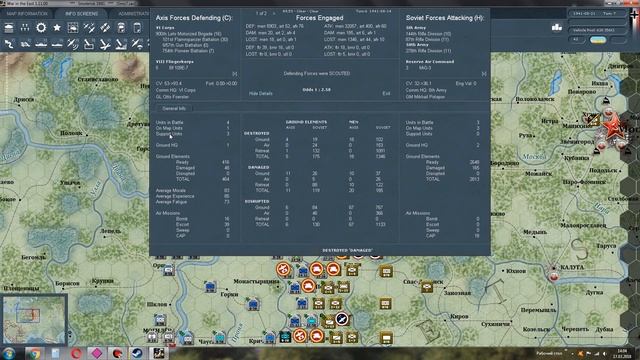Toggle the colored weather pill in top right

tap(598, 40)
